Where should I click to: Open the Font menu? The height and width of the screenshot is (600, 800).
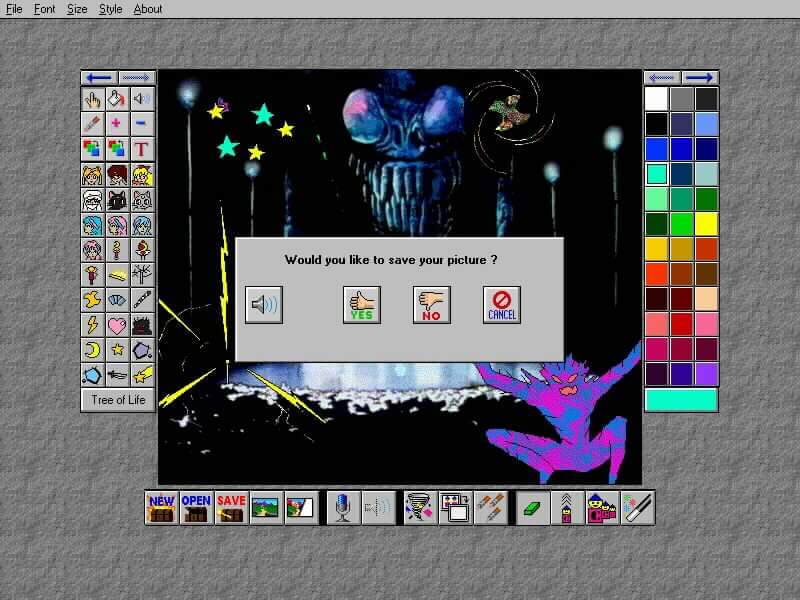(x=44, y=9)
